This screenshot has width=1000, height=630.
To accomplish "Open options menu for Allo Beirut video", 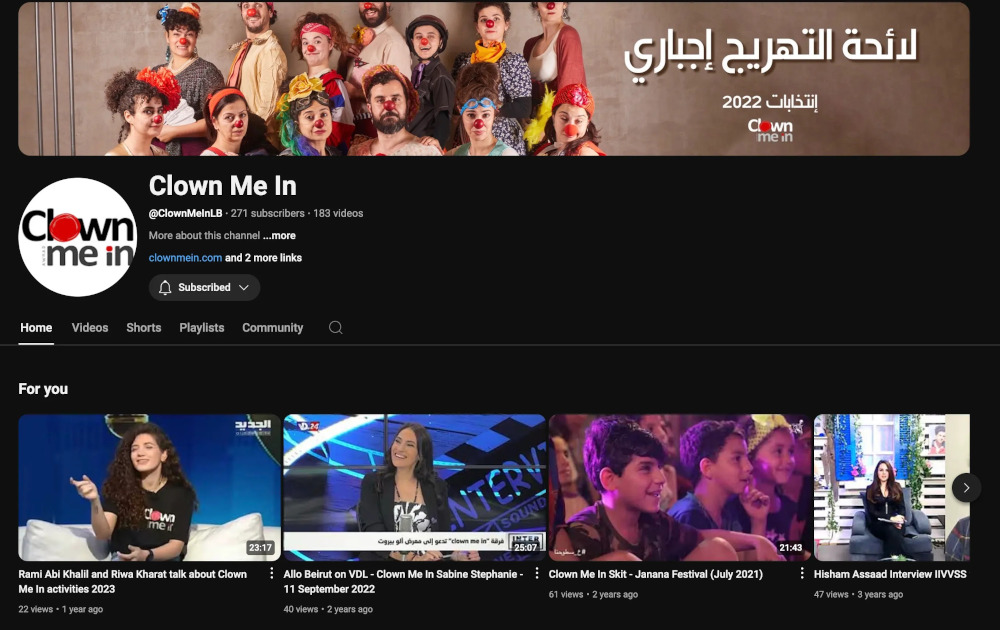I will point(537,573).
